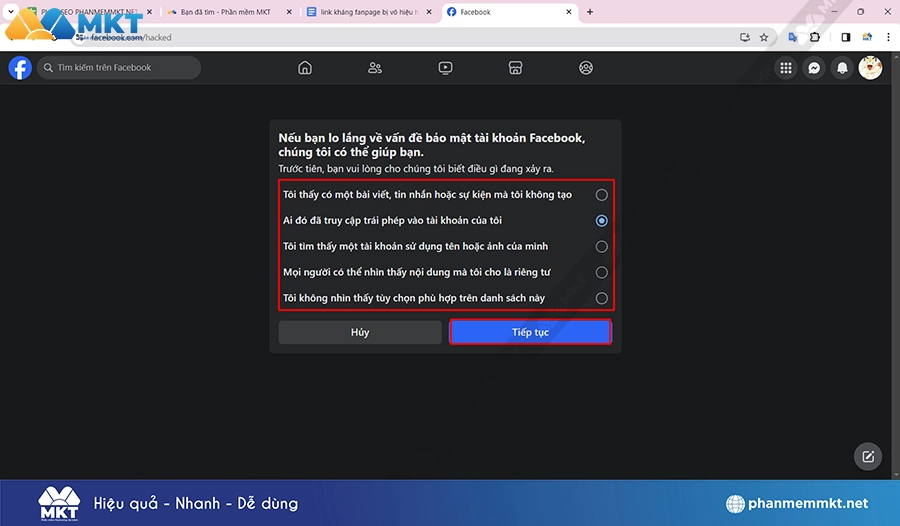Click the profile extension icon in Chrome toolbar

click(867, 37)
